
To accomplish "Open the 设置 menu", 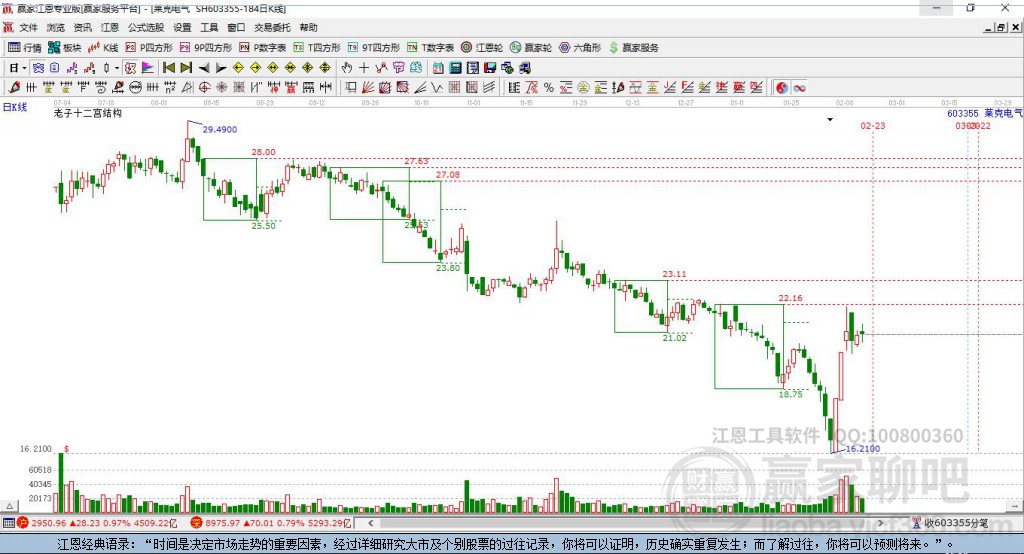I will pyautogui.click(x=182, y=27).
